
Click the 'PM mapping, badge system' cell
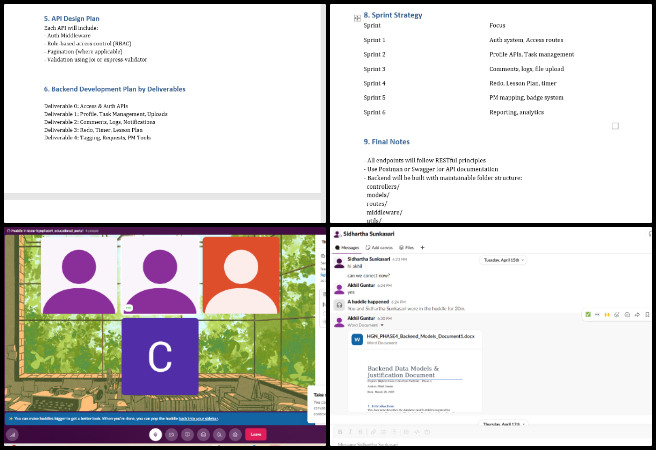click(526, 97)
